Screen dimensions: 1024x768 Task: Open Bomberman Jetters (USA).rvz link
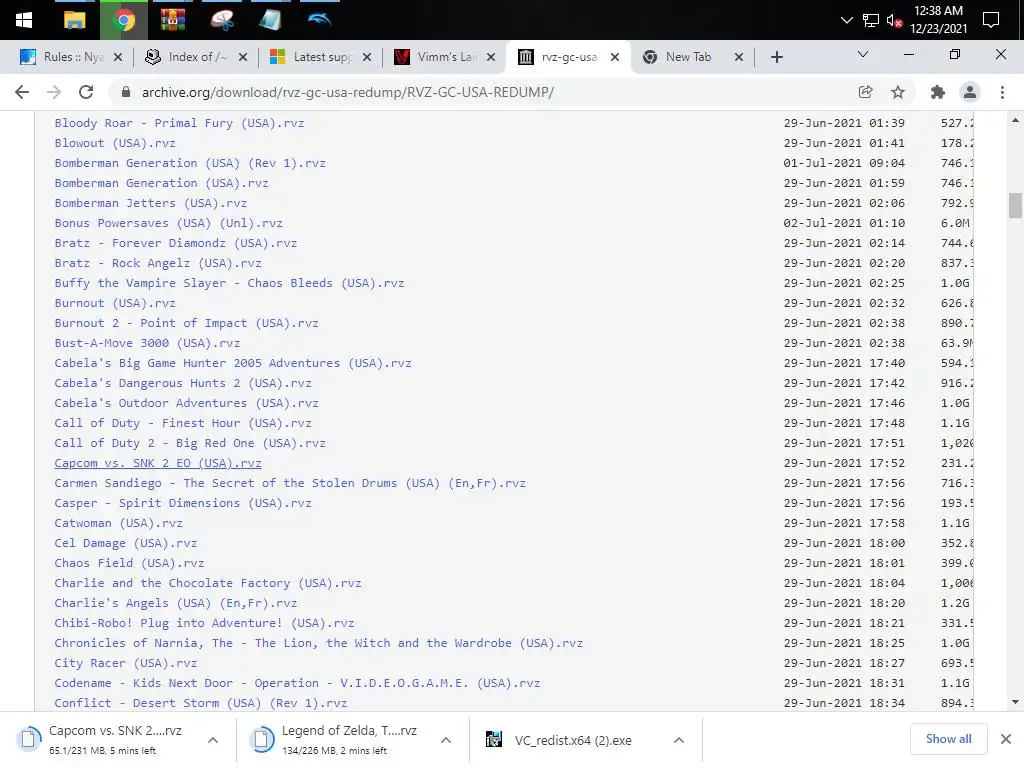click(151, 203)
